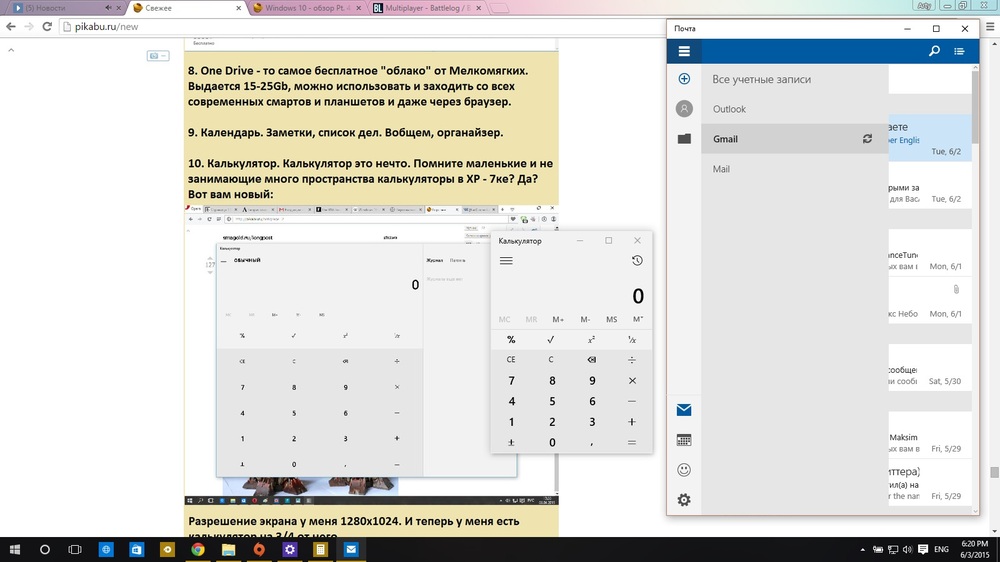Switch to the Calendar app icon
The height and width of the screenshot is (562, 1000).
coord(684,440)
